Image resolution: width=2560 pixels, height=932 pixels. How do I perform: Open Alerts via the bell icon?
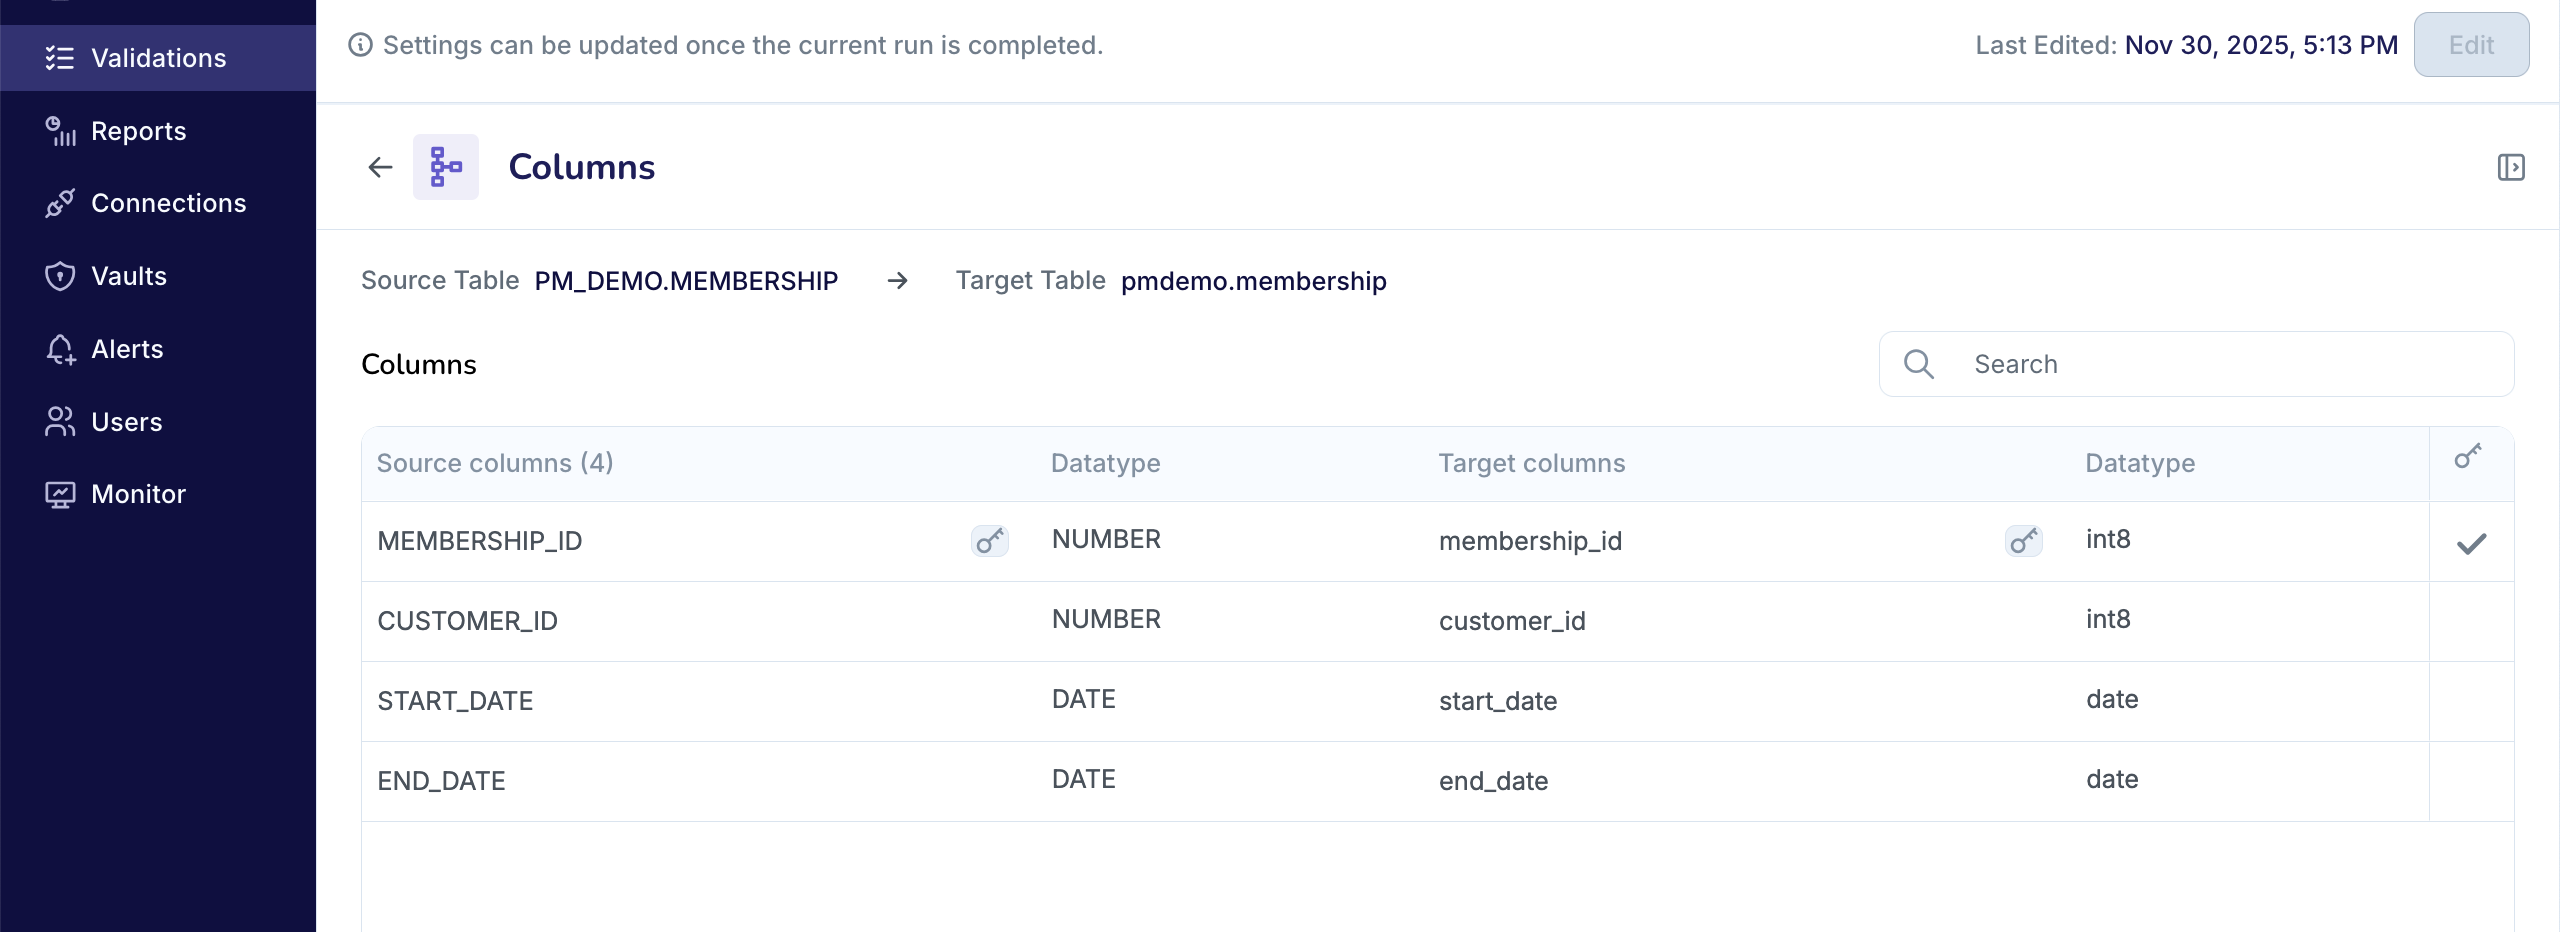60,349
